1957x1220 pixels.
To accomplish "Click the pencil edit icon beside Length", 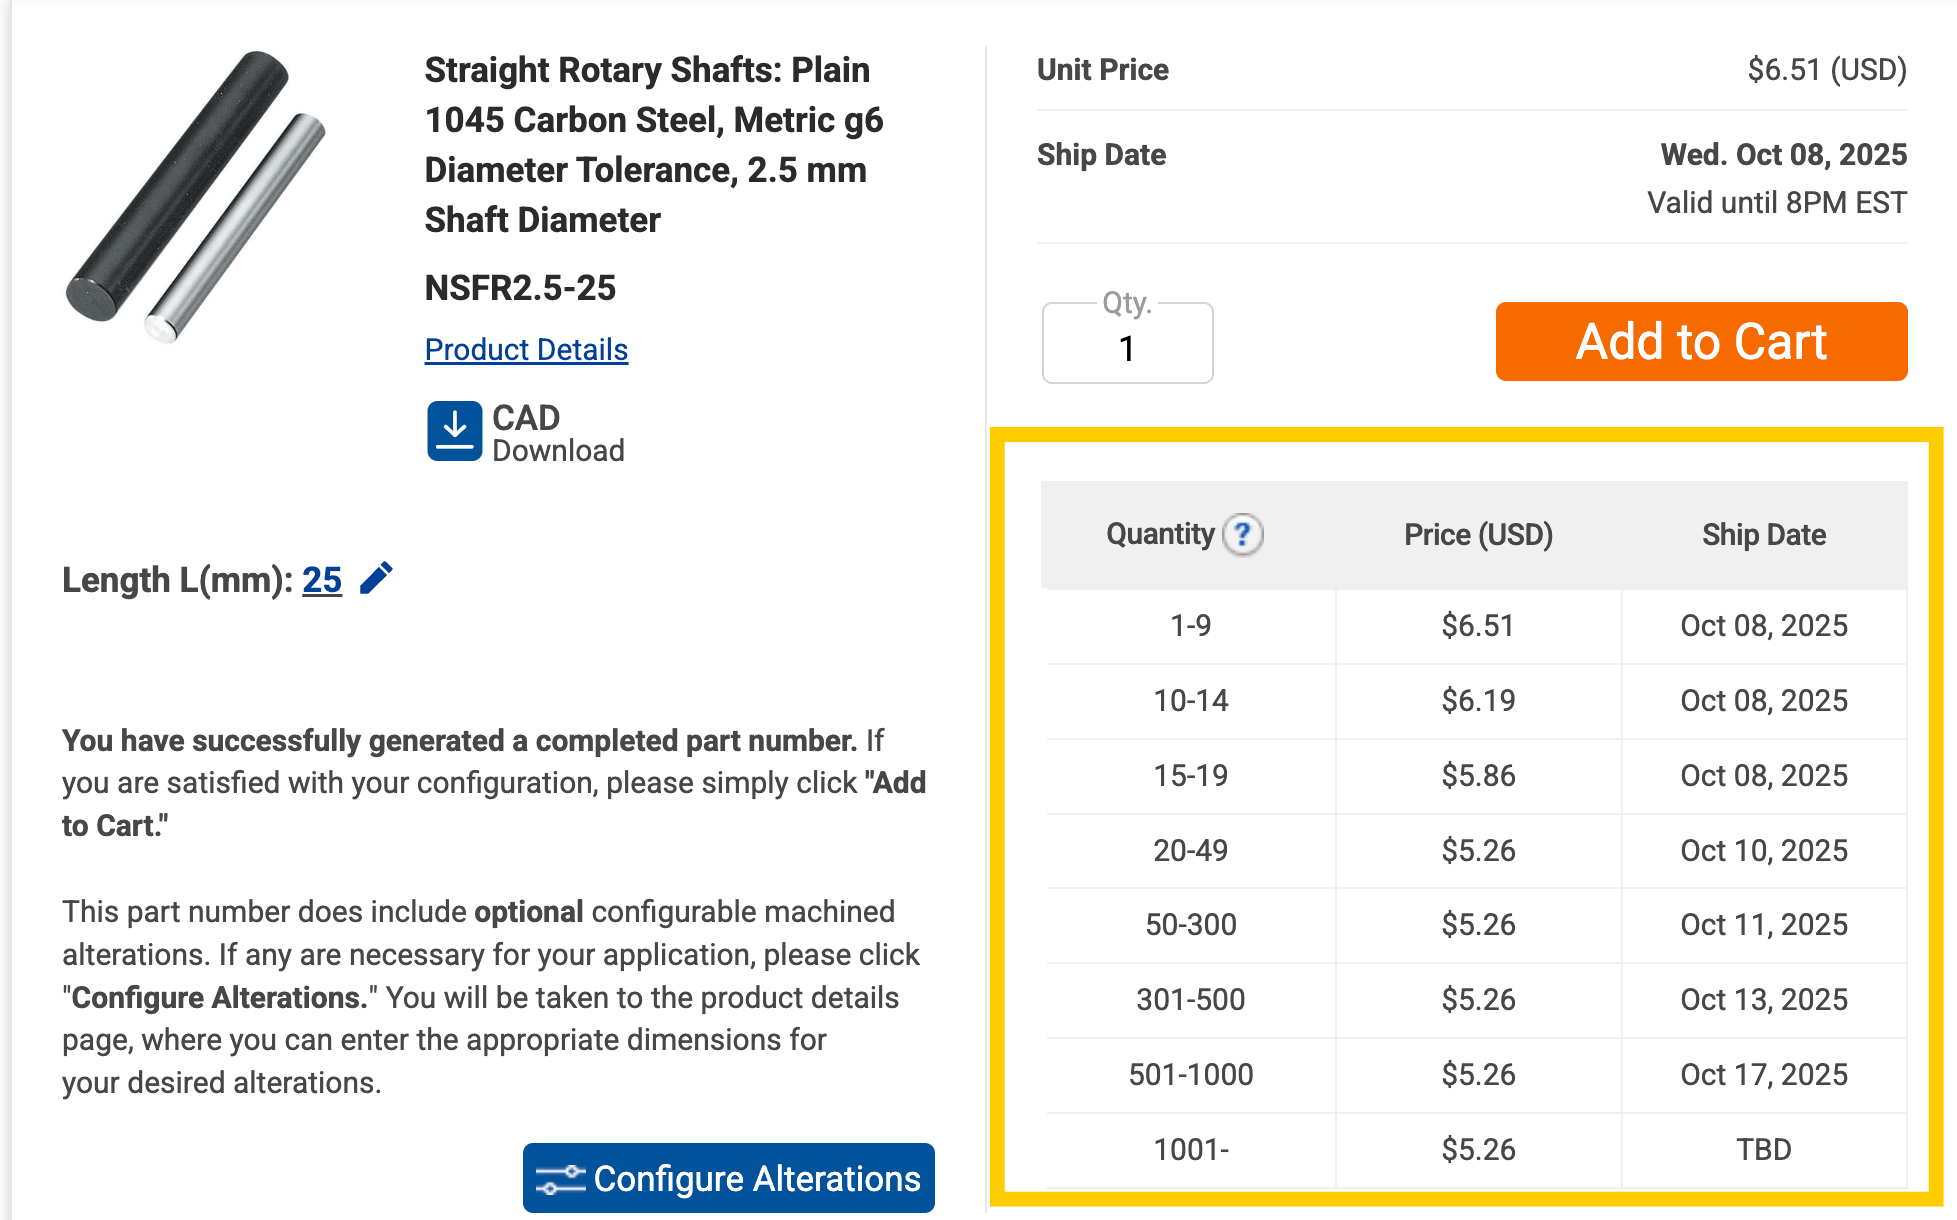I will click(x=376, y=578).
